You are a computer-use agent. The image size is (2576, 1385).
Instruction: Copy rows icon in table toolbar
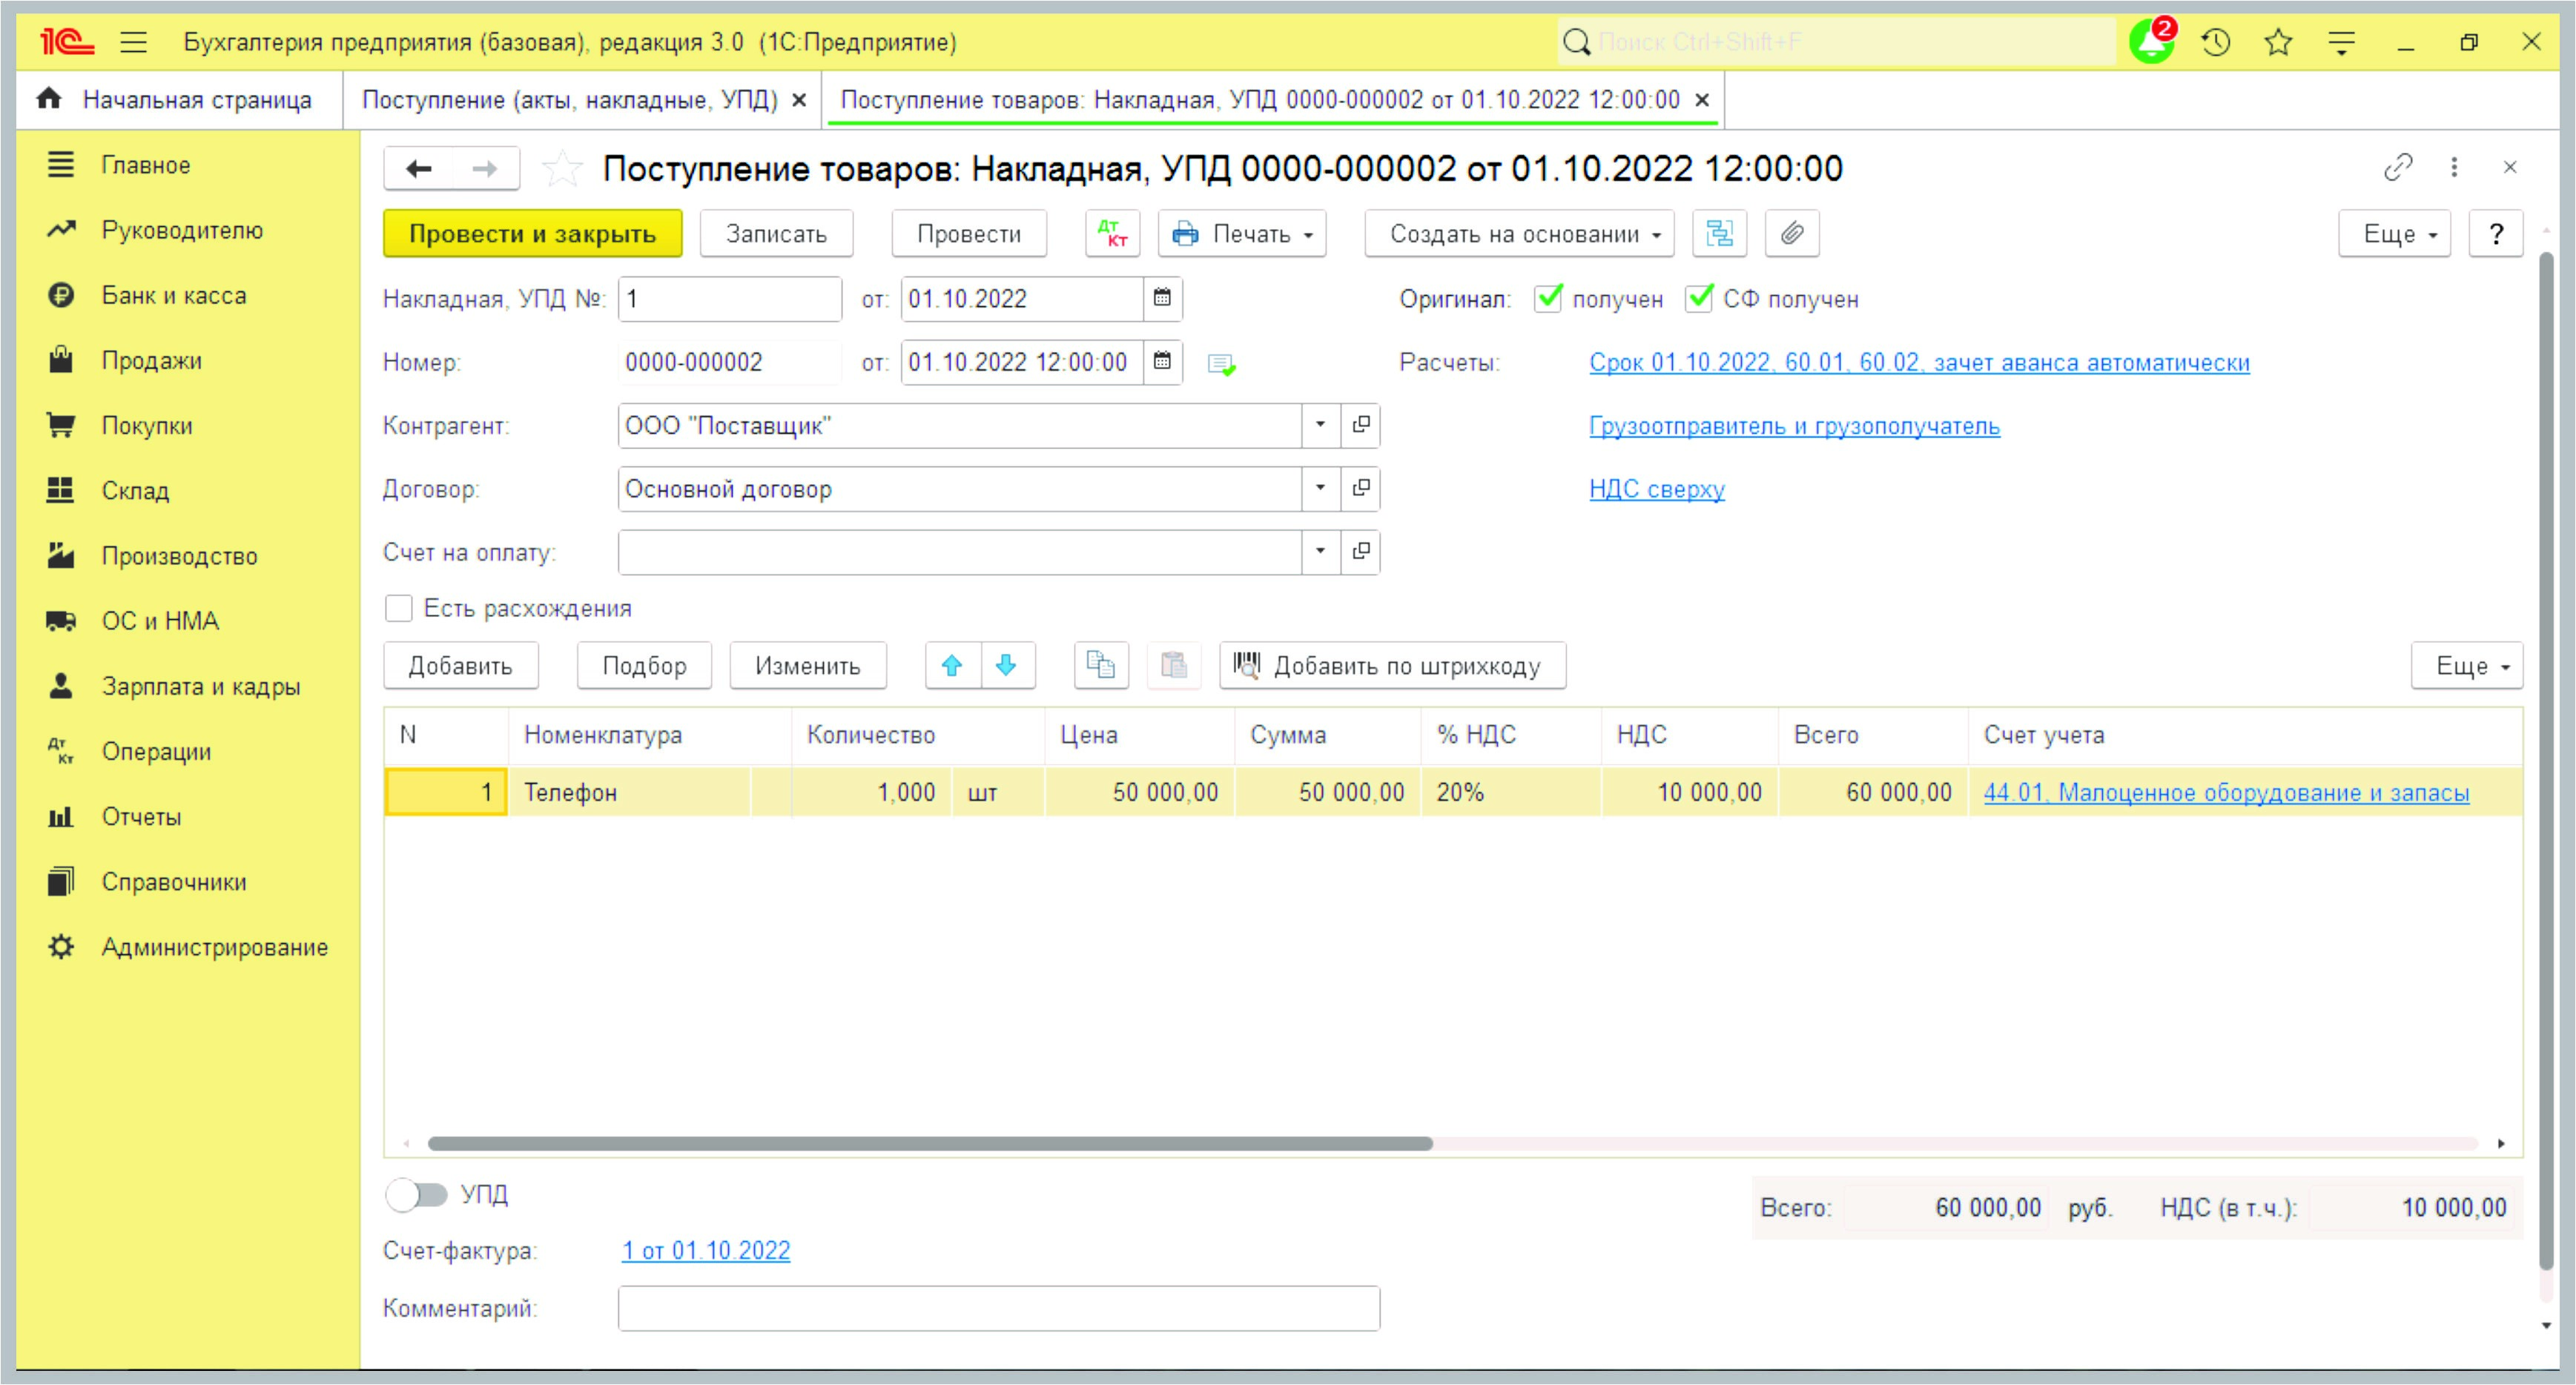click(x=1100, y=666)
